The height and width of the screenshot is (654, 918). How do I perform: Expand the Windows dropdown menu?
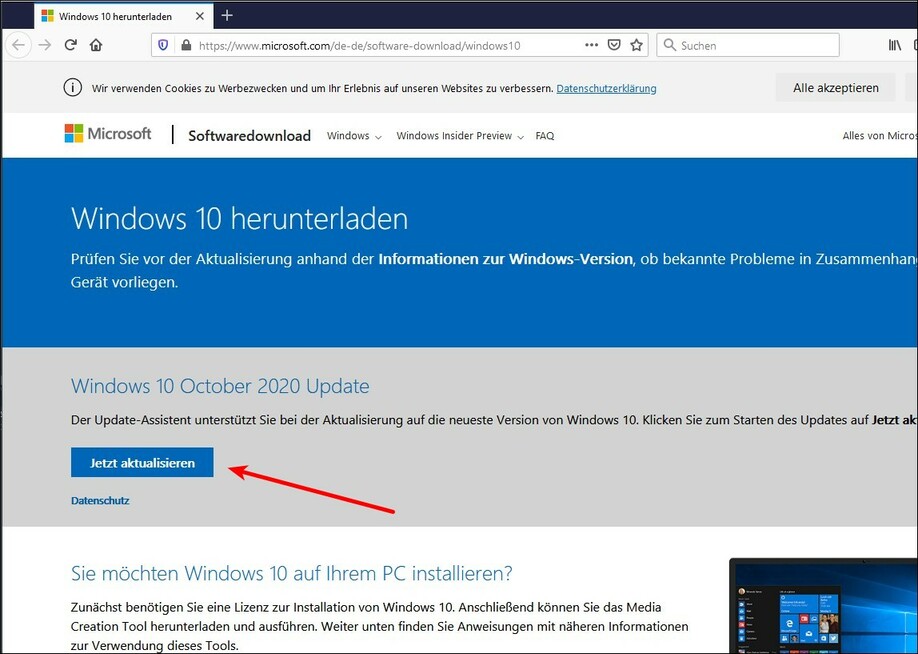click(x=354, y=136)
